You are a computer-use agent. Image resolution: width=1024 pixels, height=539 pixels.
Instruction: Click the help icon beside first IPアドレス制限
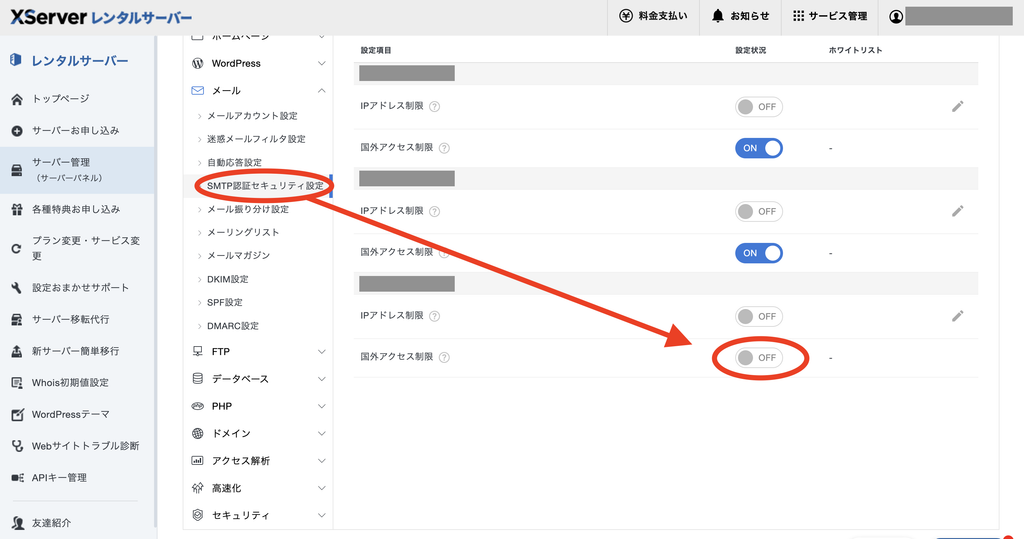click(x=434, y=106)
